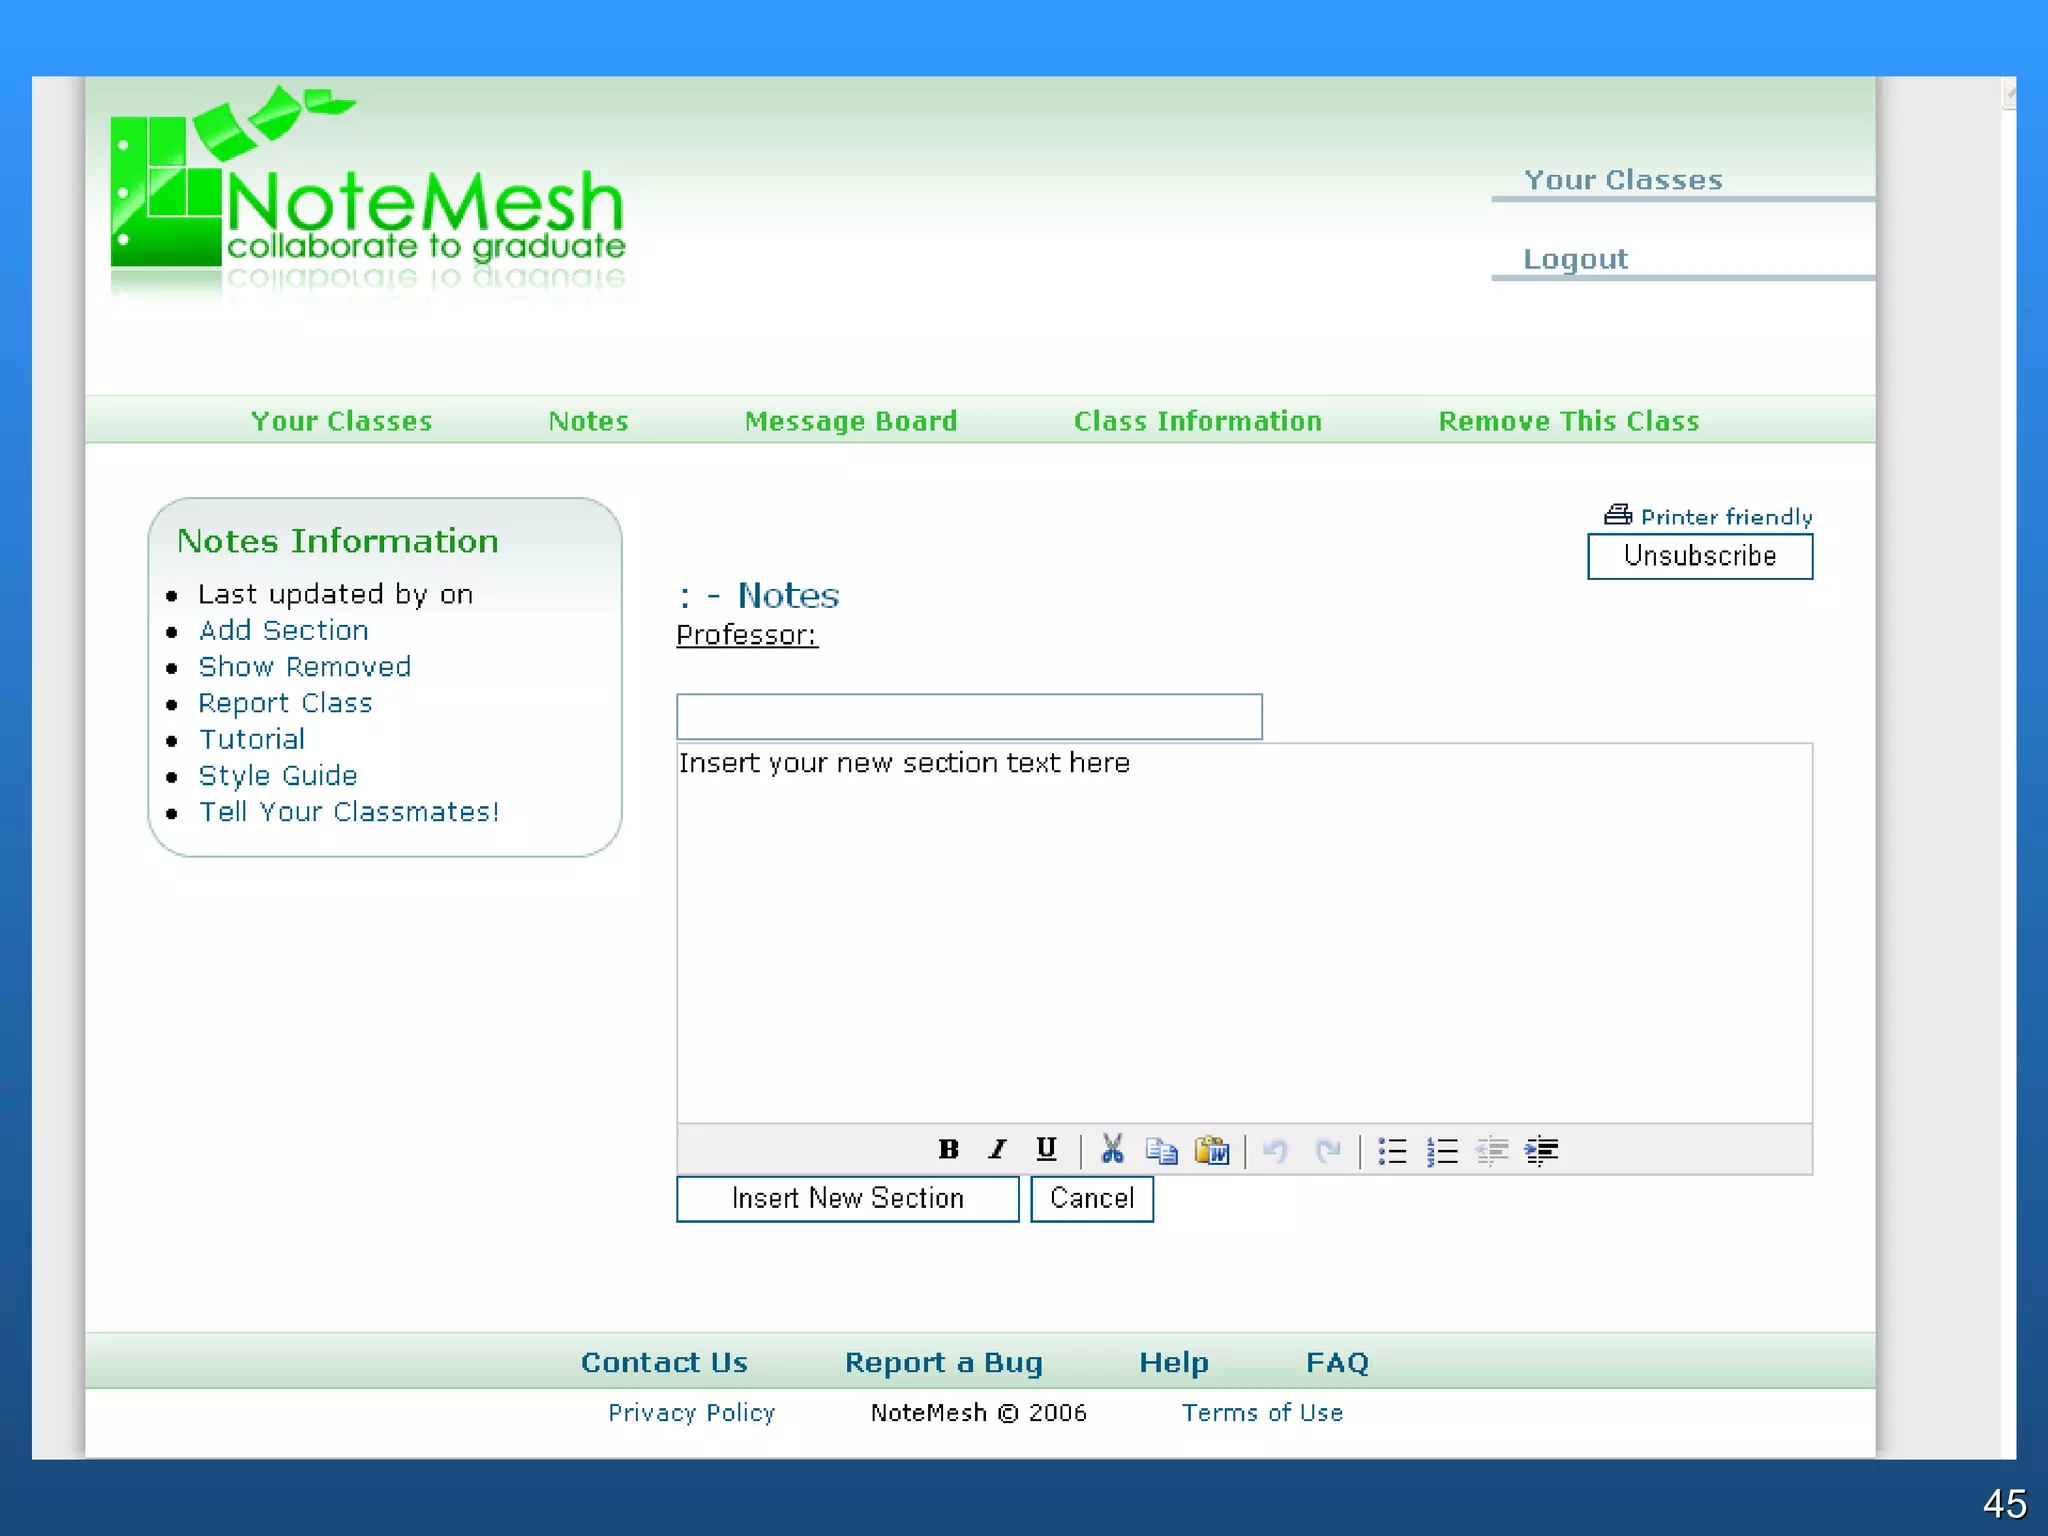Decrease indent with the outdent icon
2048x1536 pixels.
(x=1492, y=1151)
